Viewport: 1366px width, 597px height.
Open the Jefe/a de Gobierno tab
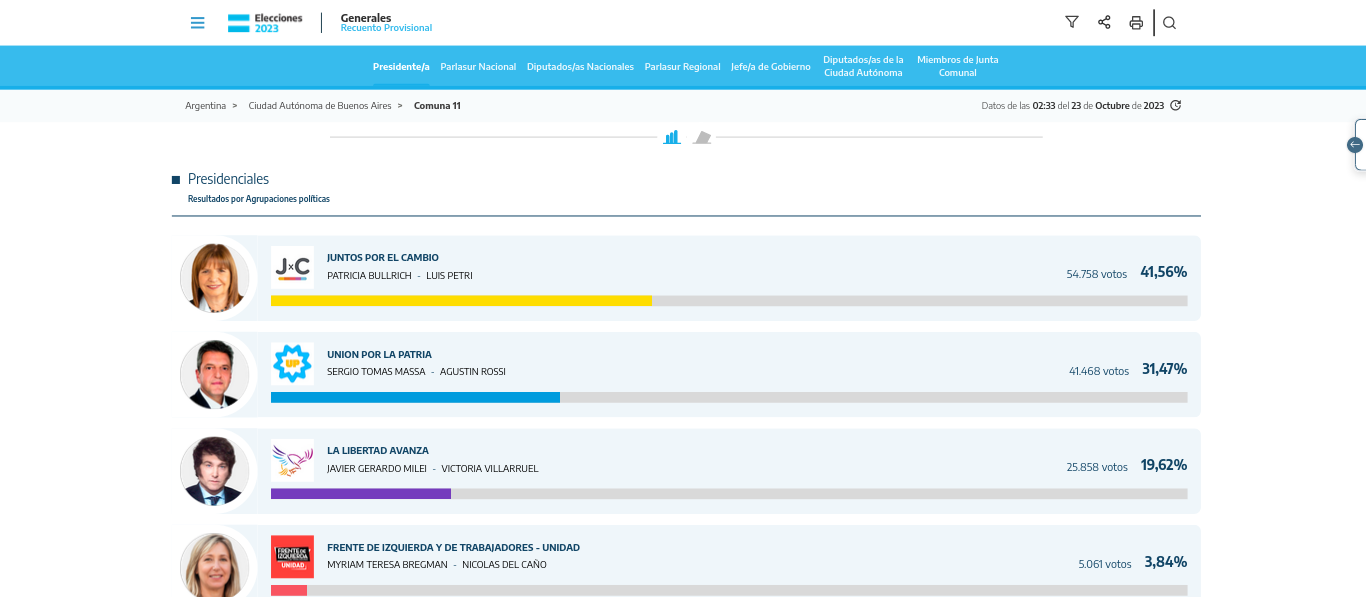(x=770, y=67)
